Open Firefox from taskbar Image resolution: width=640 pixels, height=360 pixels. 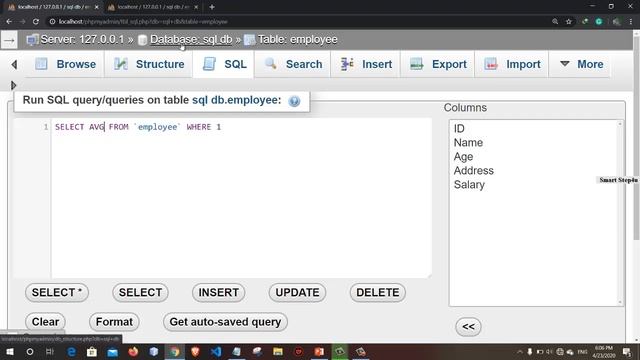133,352
